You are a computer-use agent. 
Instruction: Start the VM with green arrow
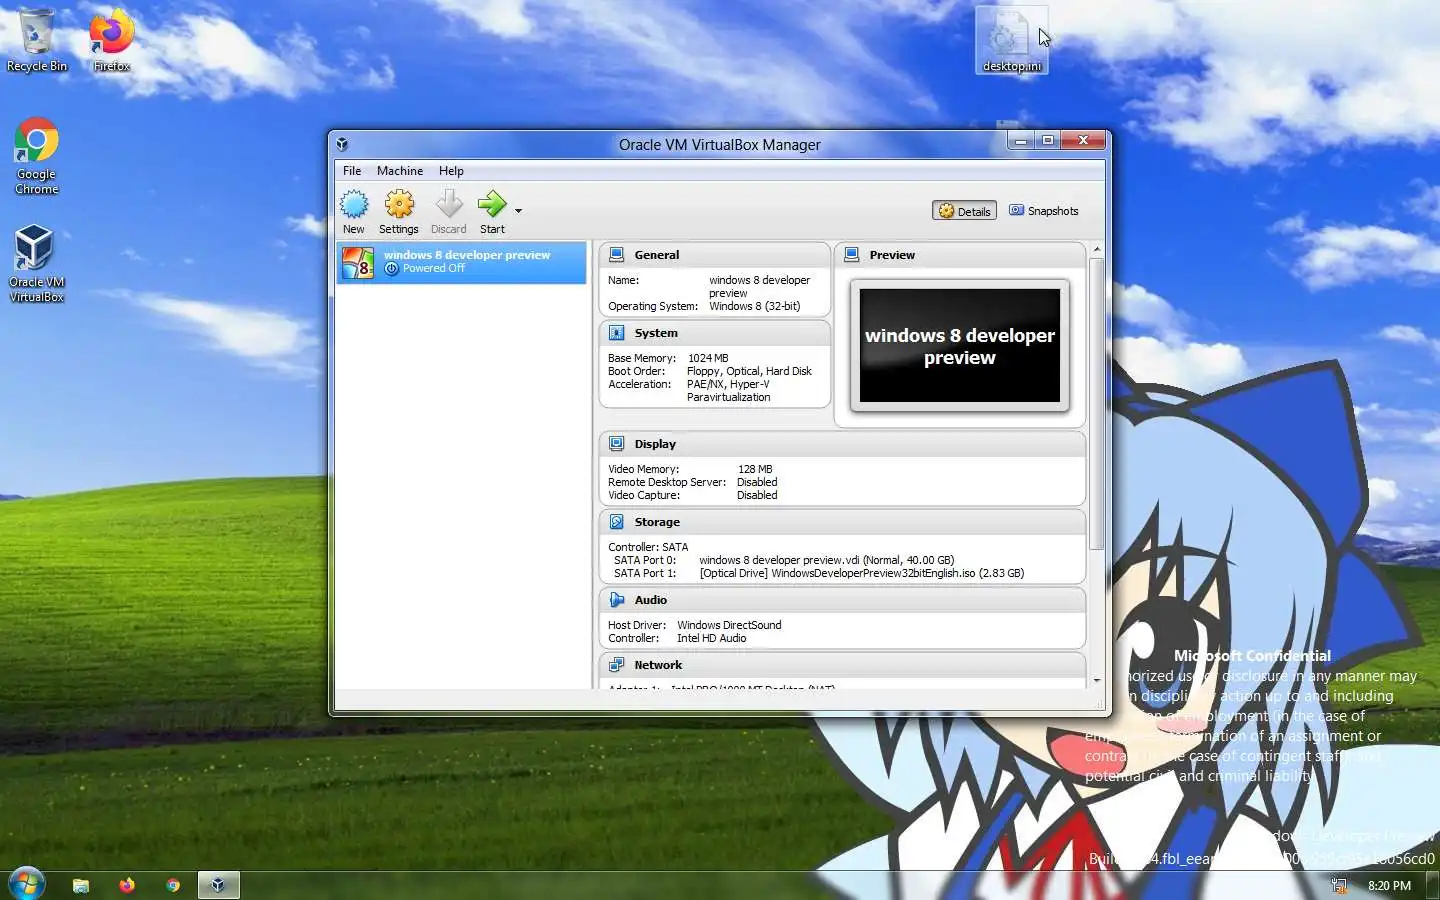pos(492,205)
